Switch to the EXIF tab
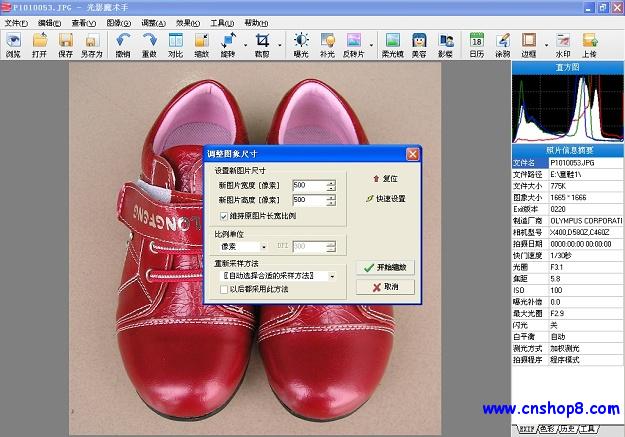This screenshot has width=625, height=437. [x=526, y=429]
